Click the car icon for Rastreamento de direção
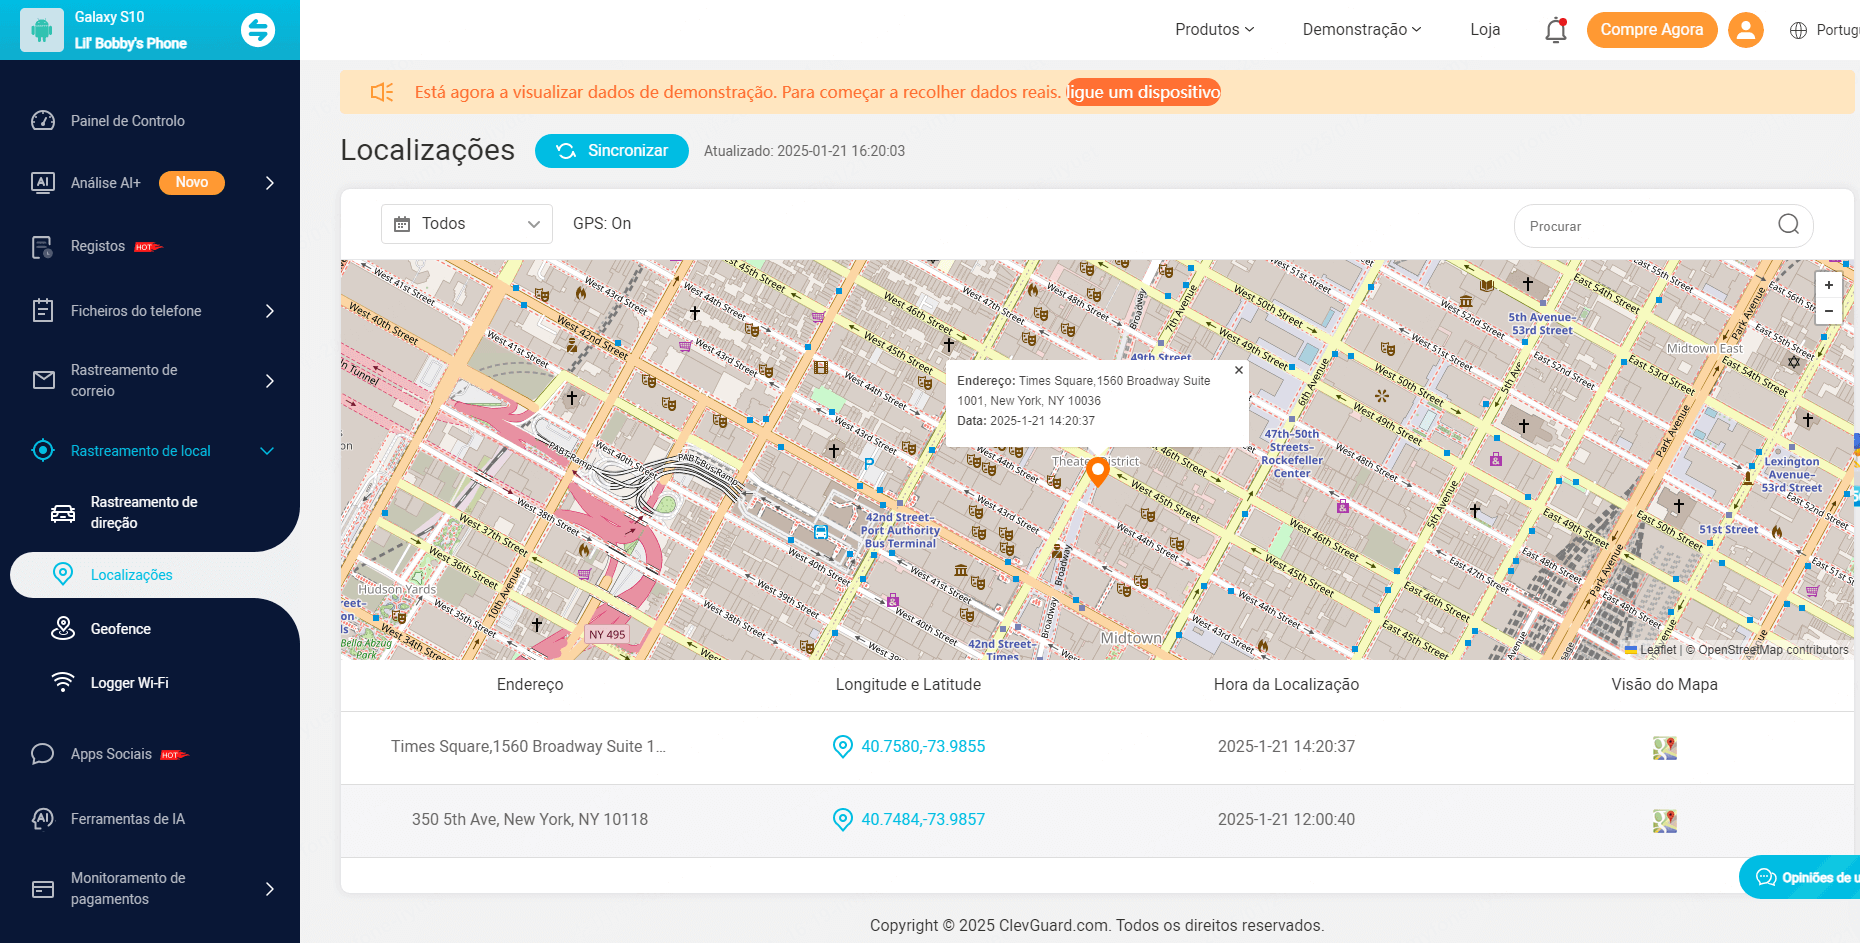Screen dimensions: 1860x943 (63, 513)
